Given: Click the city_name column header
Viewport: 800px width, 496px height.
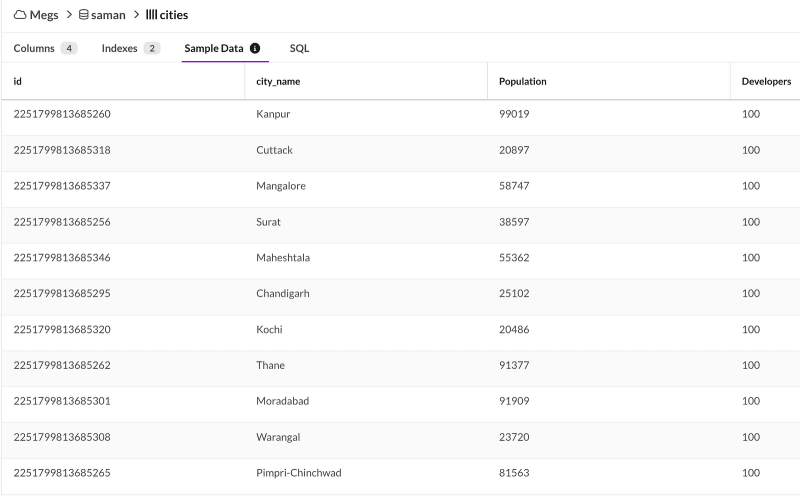Looking at the screenshot, I should click(x=278, y=82).
